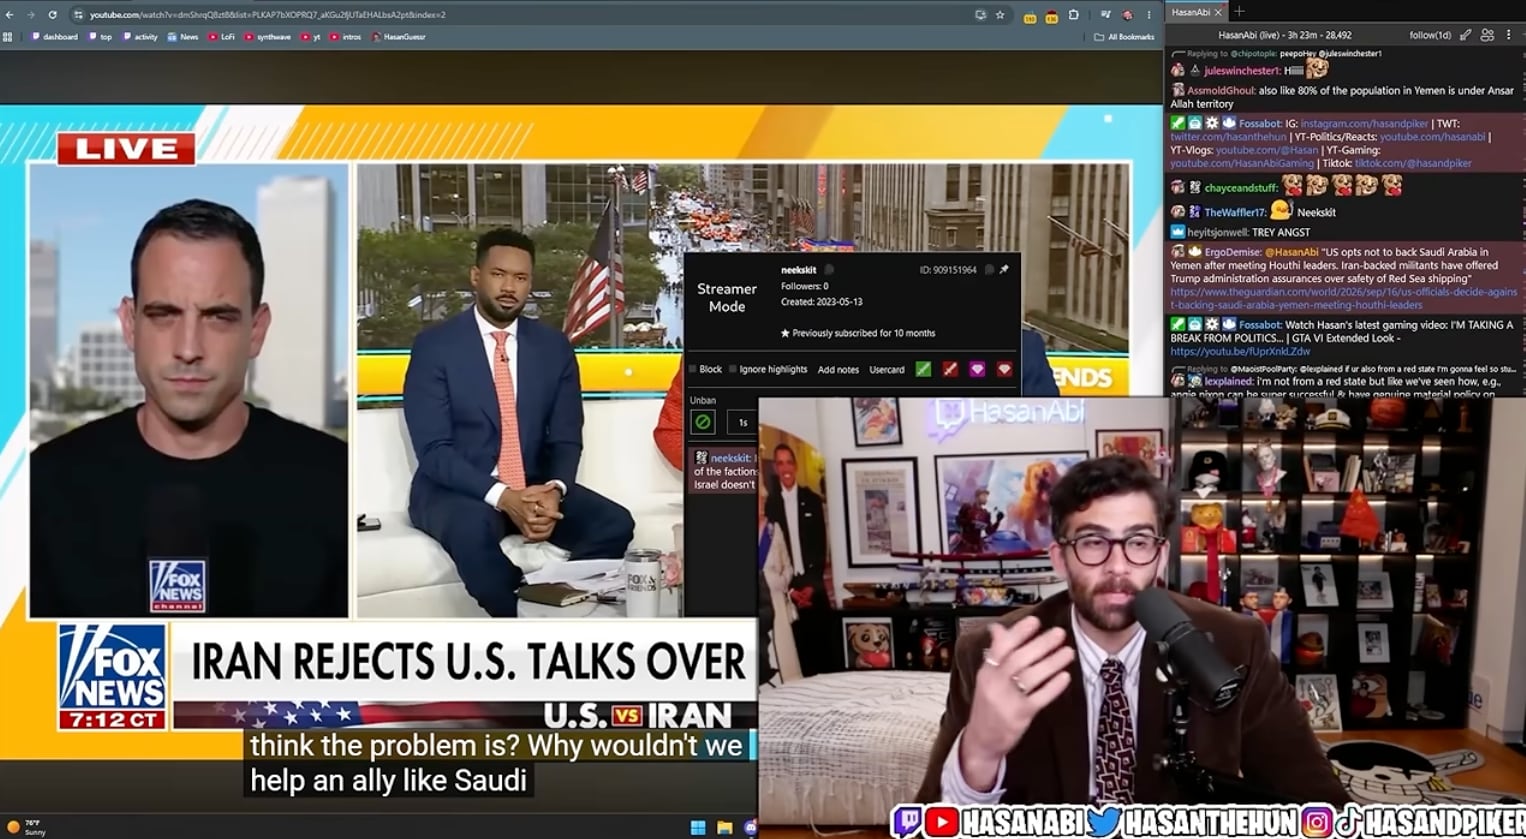Screen dimensions: 1526x839
Task: Click the follow(1d) chat mode label
Action: (x=1430, y=35)
